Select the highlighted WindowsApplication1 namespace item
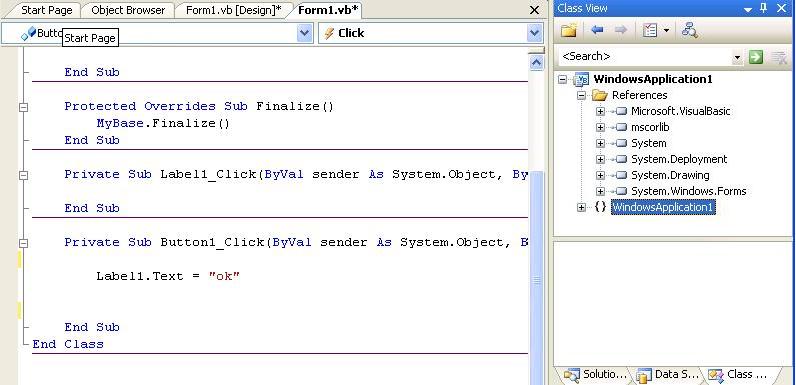This screenshot has width=796, height=385. [663, 207]
